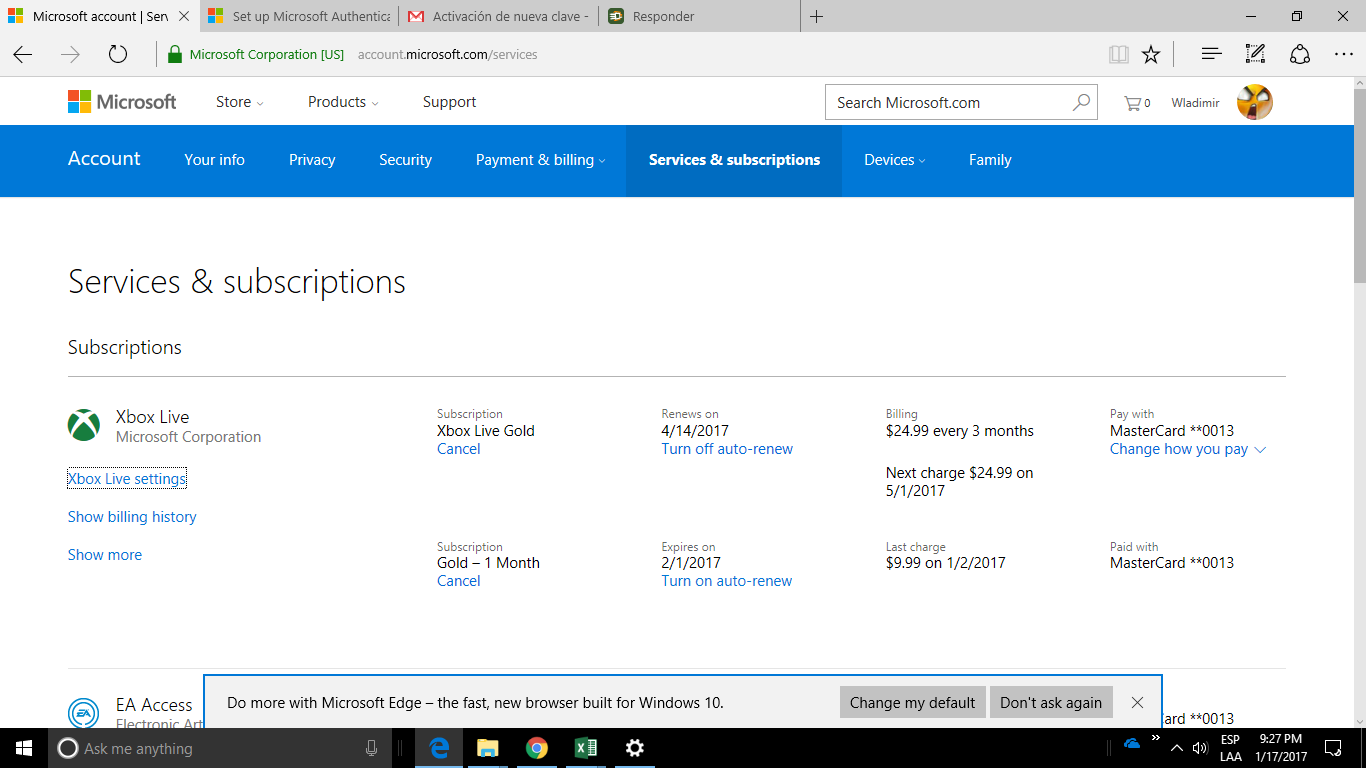Click the ESP LAA language indicator
1366x768 pixels.
point(1231,748)
